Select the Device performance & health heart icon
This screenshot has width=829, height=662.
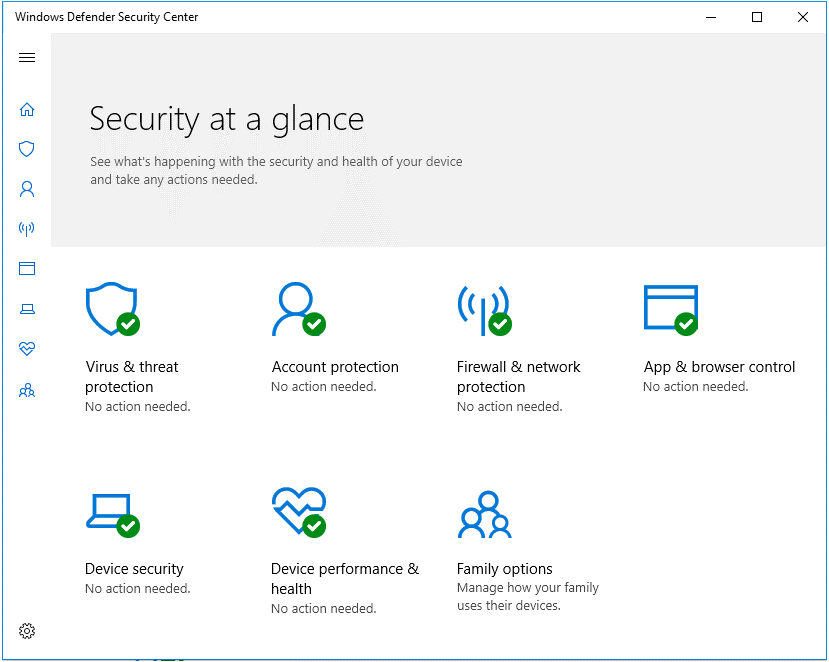pos(27,348)
